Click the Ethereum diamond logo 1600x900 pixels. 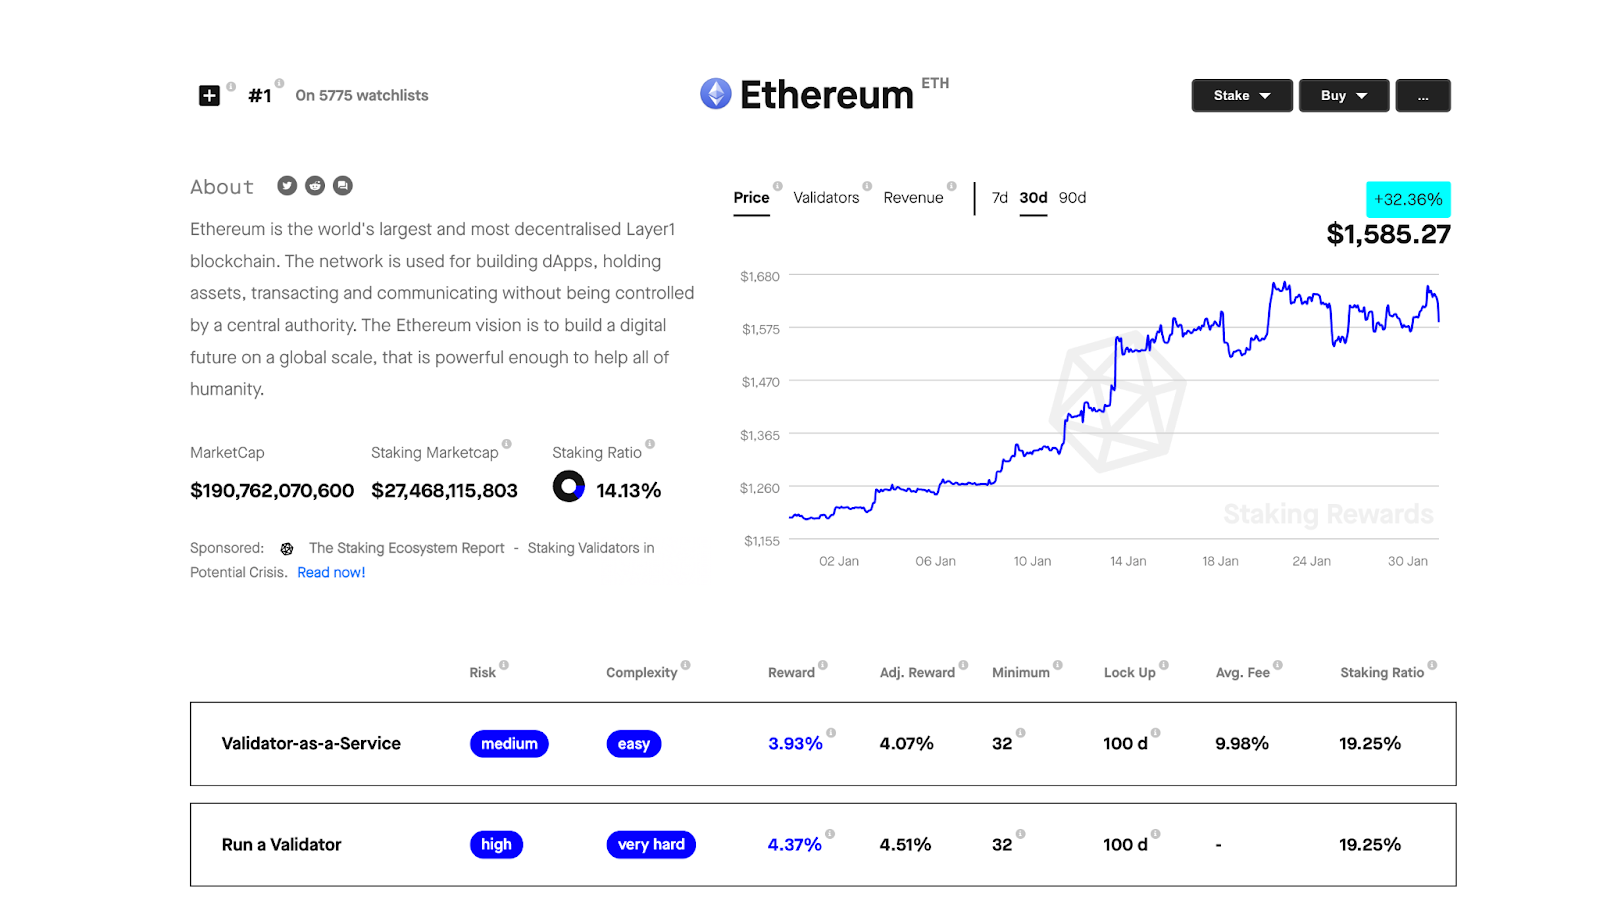(x=716, y=94)
